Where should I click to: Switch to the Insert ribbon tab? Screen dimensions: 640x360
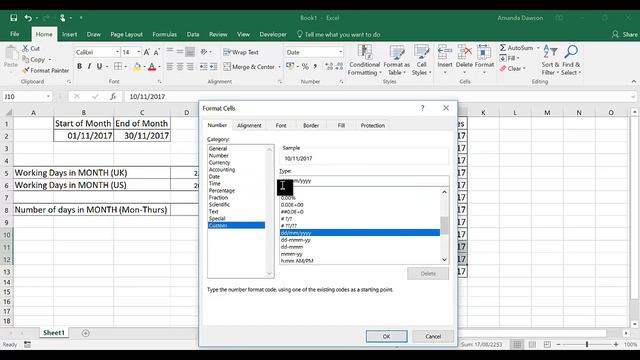[69, 34]
